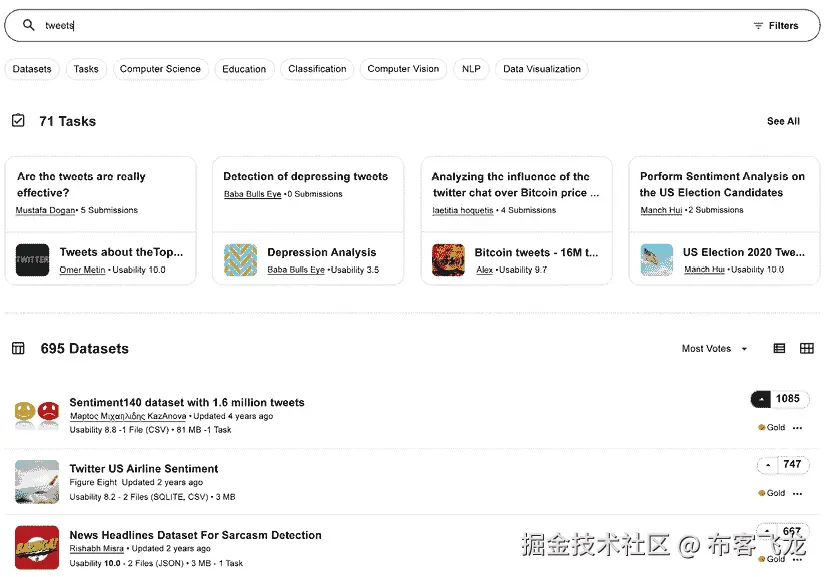825x577 pixels.
Task: Open task Are the tweets are really effective
Action: pyautogui.click(x=81, y=185)
